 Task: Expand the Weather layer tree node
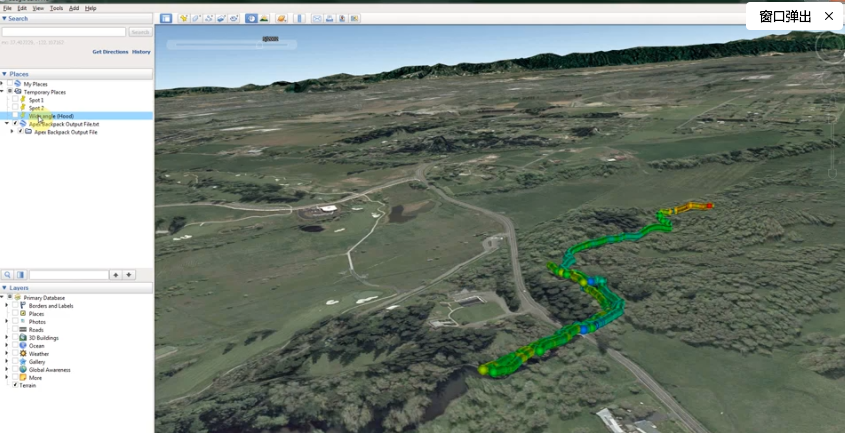tap(7, 353)
